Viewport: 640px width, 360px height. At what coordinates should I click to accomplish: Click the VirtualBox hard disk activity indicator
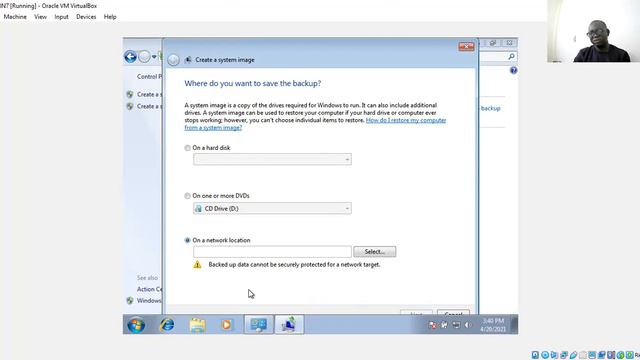[535, 355]
